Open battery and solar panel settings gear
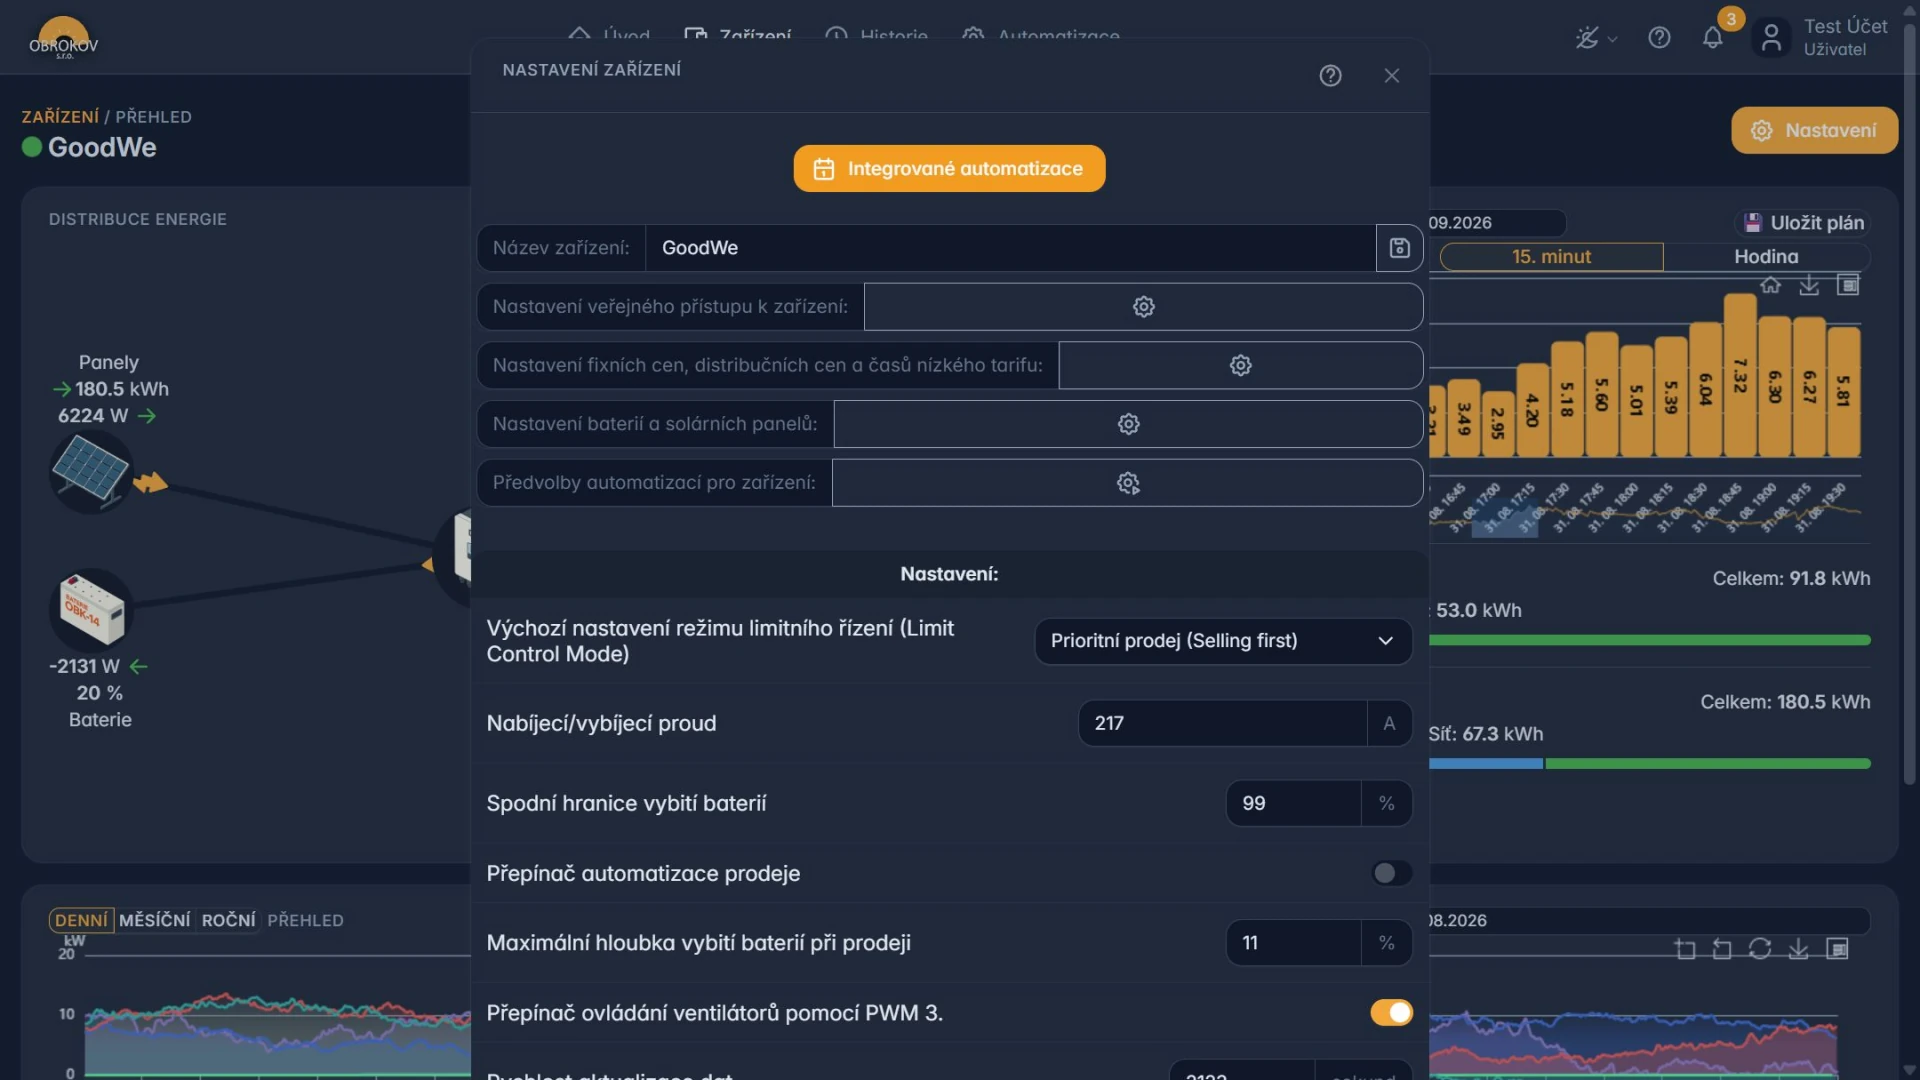This screenshot has height=1080, width=1920. (x=1128, y=424)
